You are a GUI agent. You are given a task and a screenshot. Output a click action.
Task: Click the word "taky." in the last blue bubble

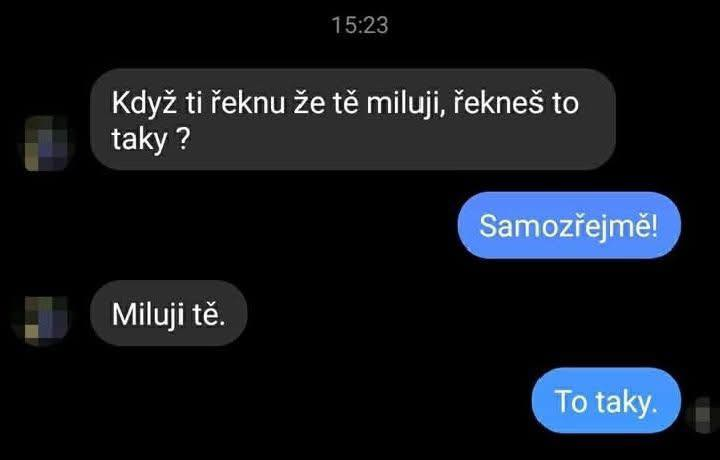click(x=626, y=403)
